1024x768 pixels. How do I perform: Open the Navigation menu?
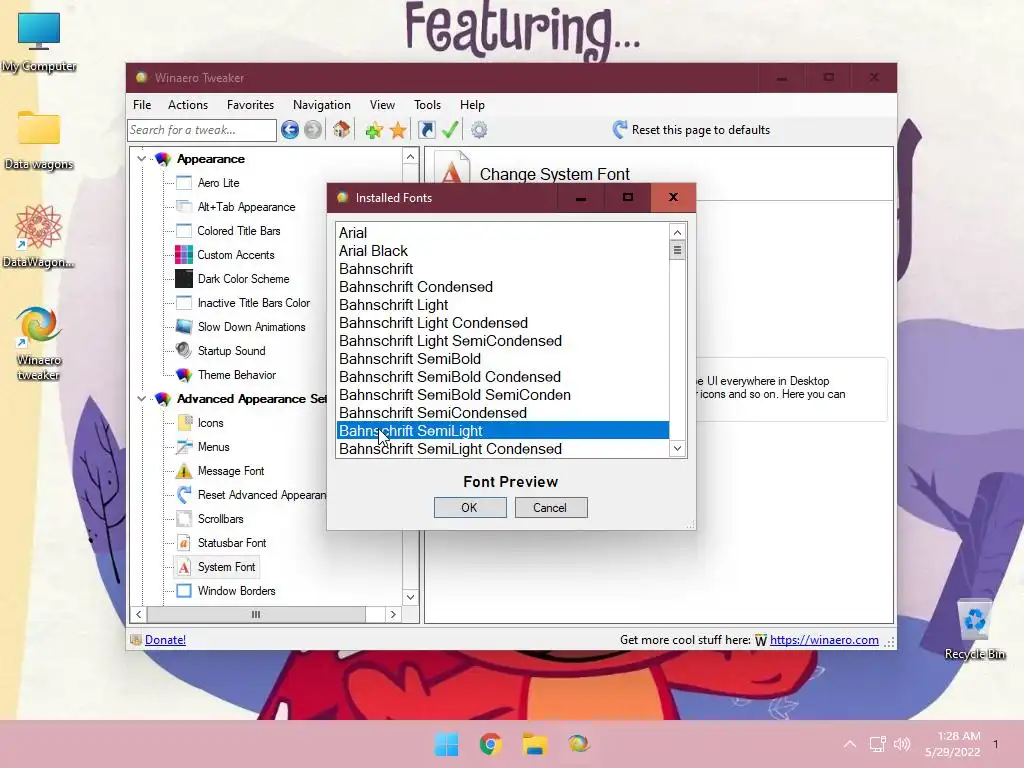click(x=321, y=104)
